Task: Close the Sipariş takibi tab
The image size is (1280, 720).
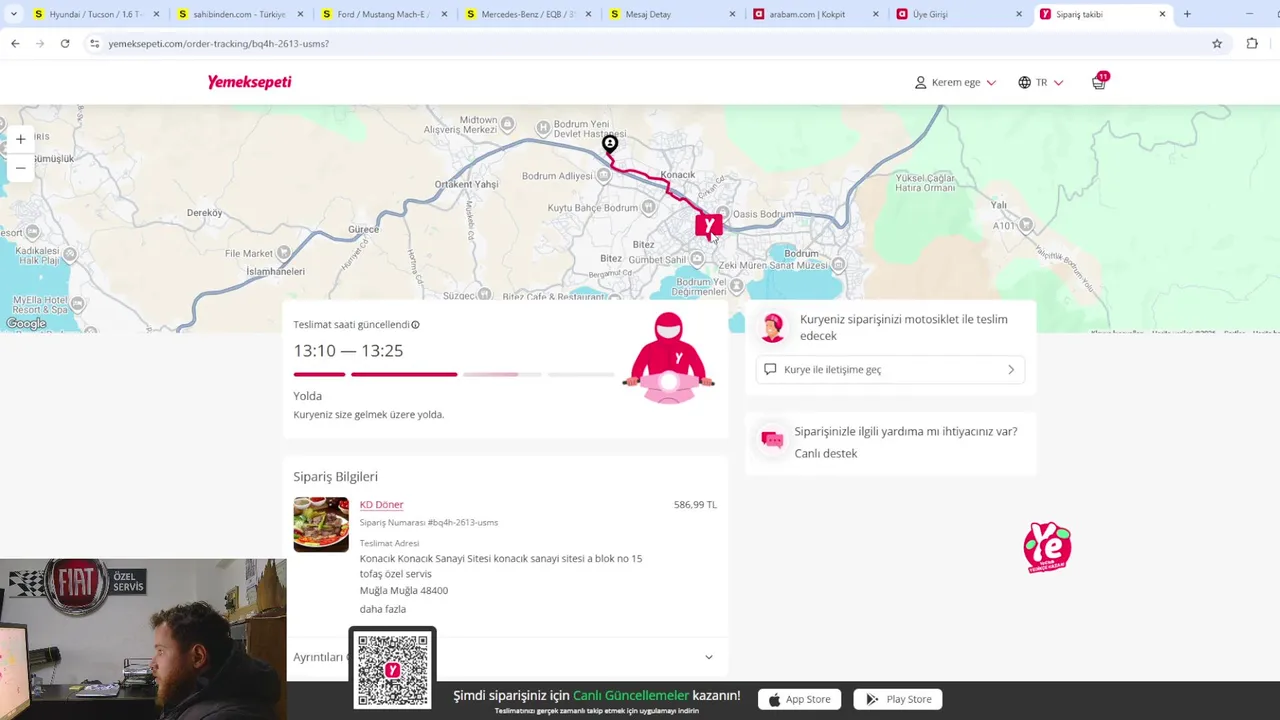Action: (x=1162, y=14)
